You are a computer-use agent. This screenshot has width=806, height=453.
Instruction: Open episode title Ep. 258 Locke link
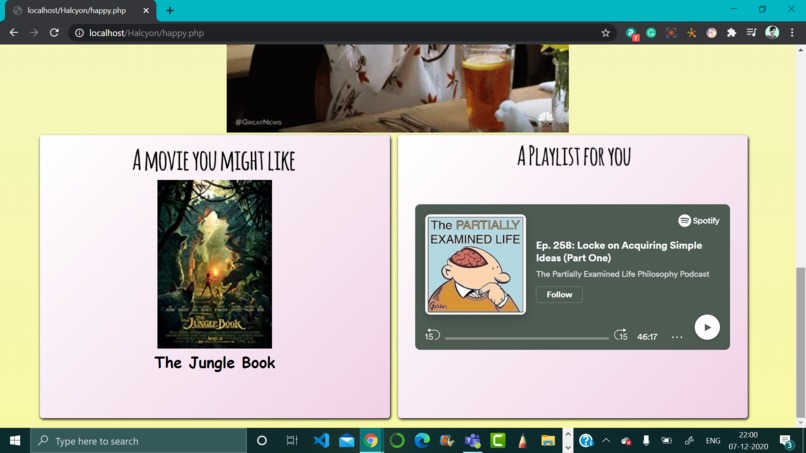pyautogui.click(x=618, y=251)
